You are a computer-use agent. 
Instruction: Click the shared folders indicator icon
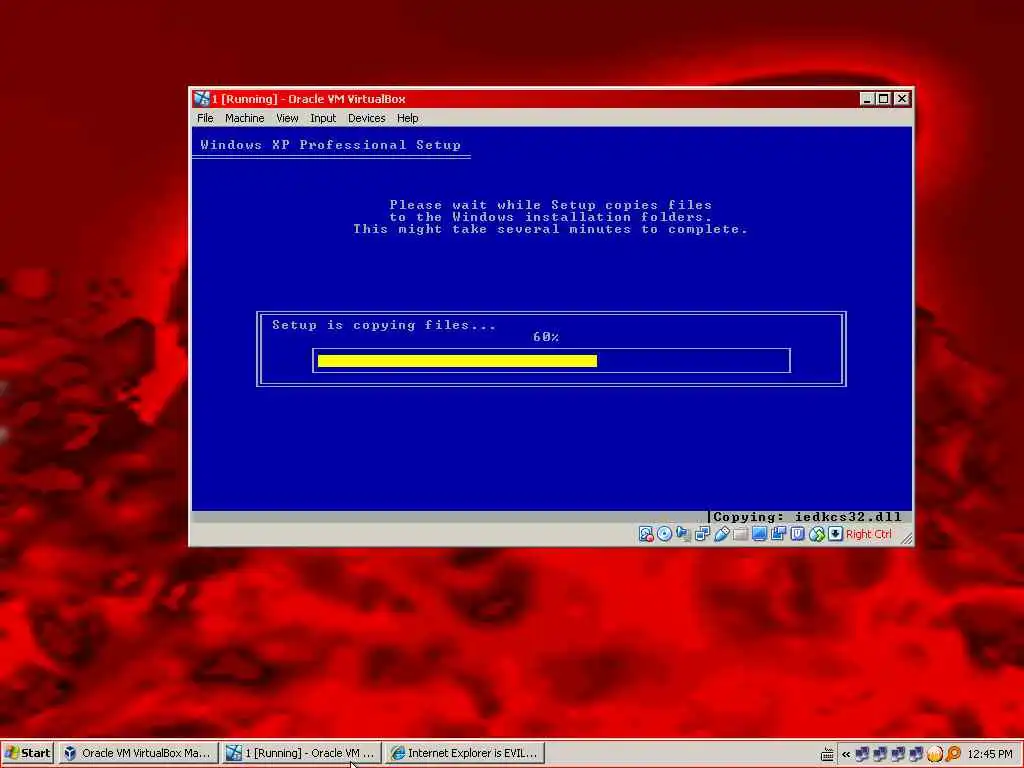pos(740,534)
